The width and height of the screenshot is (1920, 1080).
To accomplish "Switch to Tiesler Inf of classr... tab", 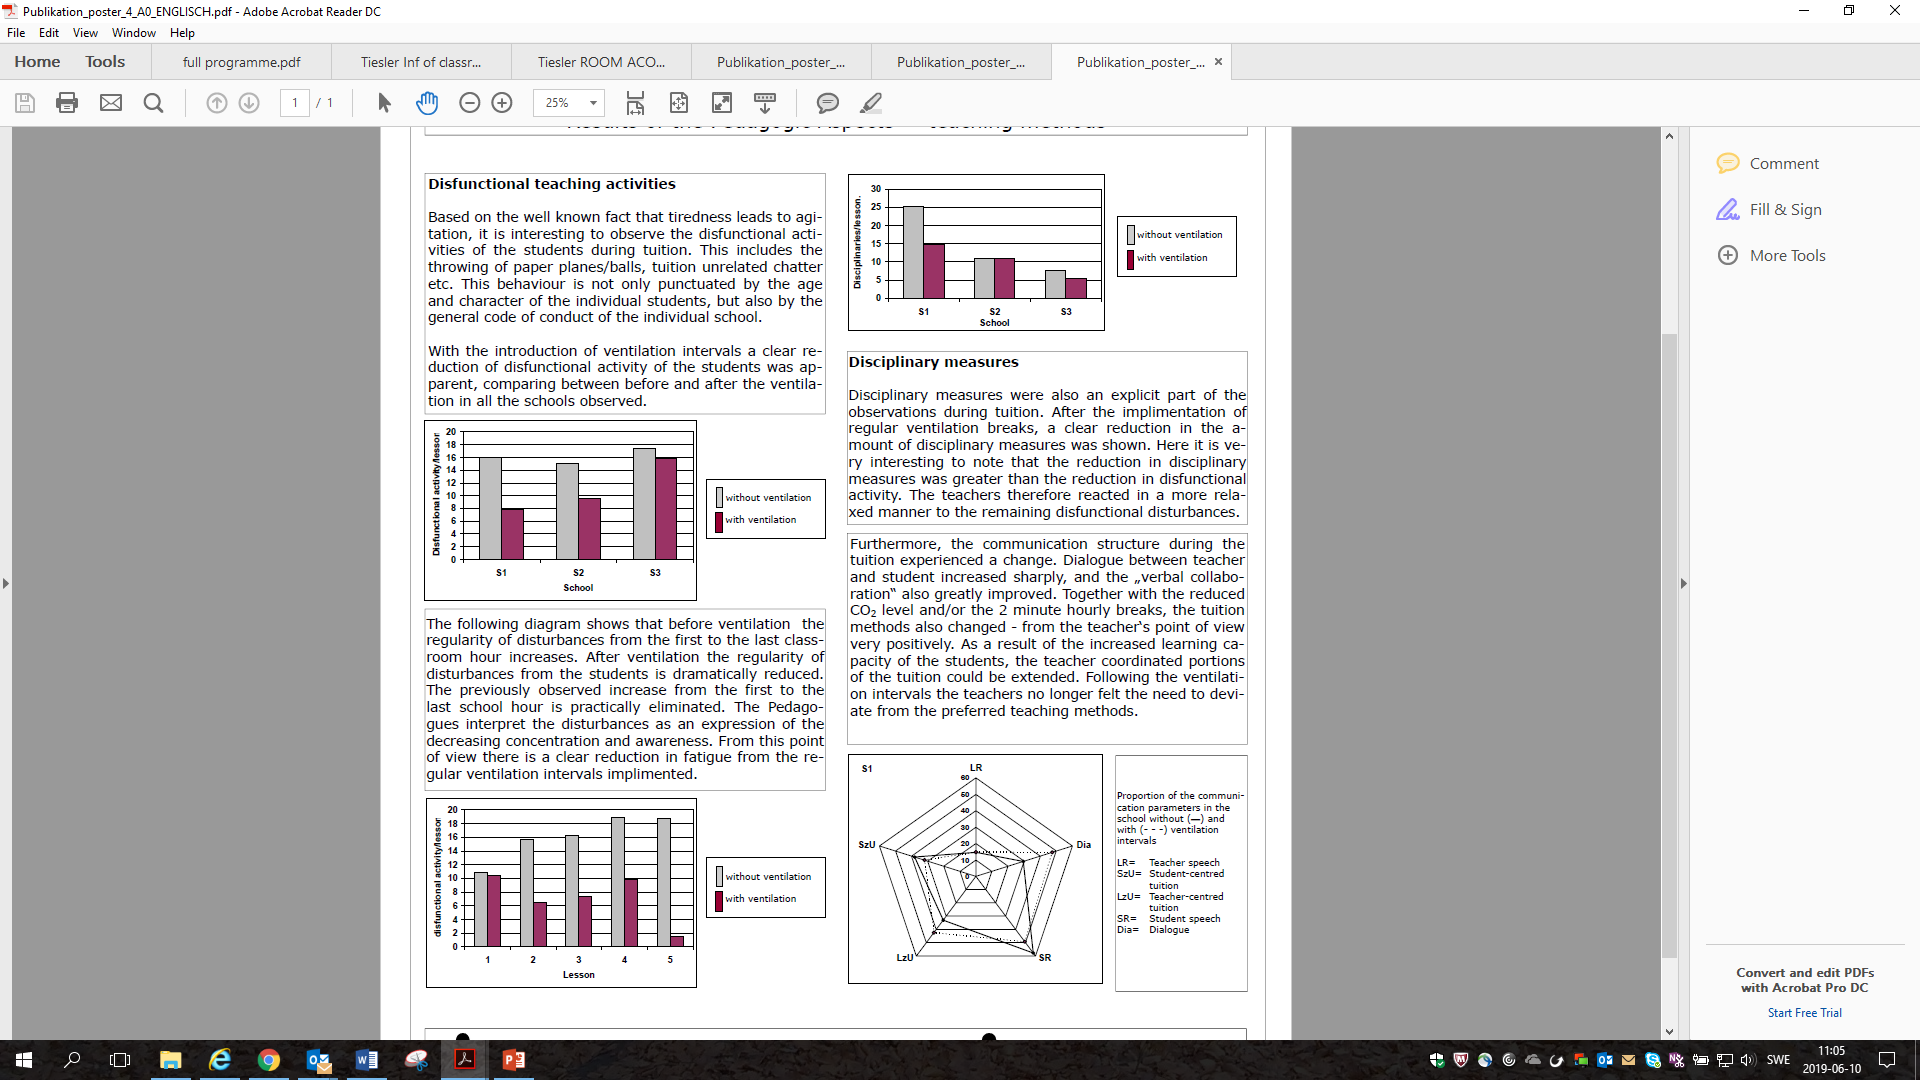I will point(421,62).
